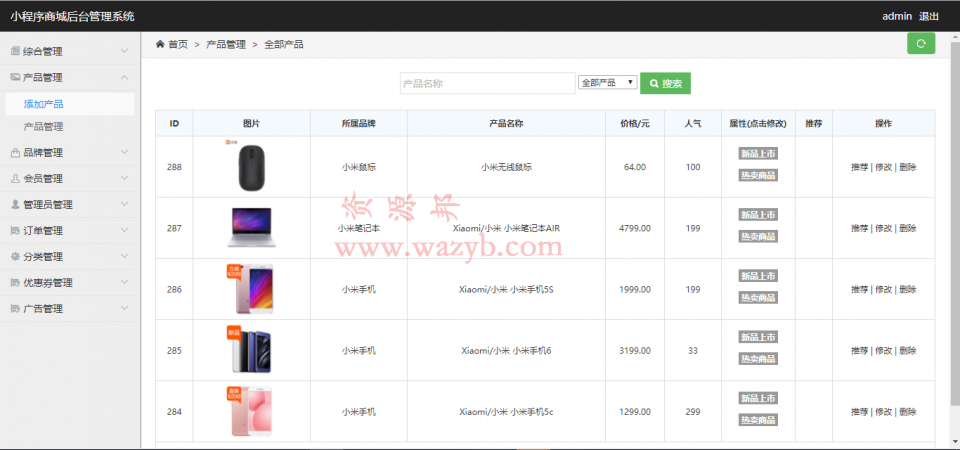Viewport: 960px width, 450px height.
Task: Toggle 新品上市 tag for product 286
Action: pos(758,276)
